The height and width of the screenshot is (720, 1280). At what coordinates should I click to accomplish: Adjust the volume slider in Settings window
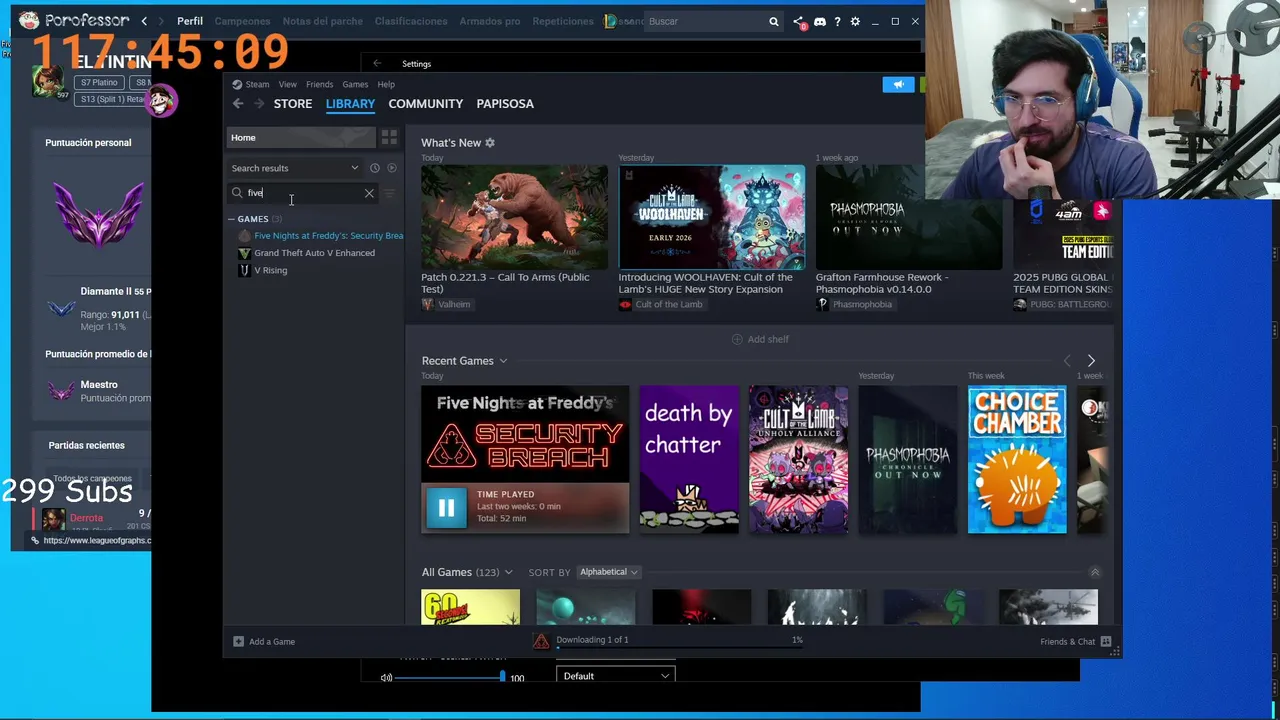[x=449, y=678]
